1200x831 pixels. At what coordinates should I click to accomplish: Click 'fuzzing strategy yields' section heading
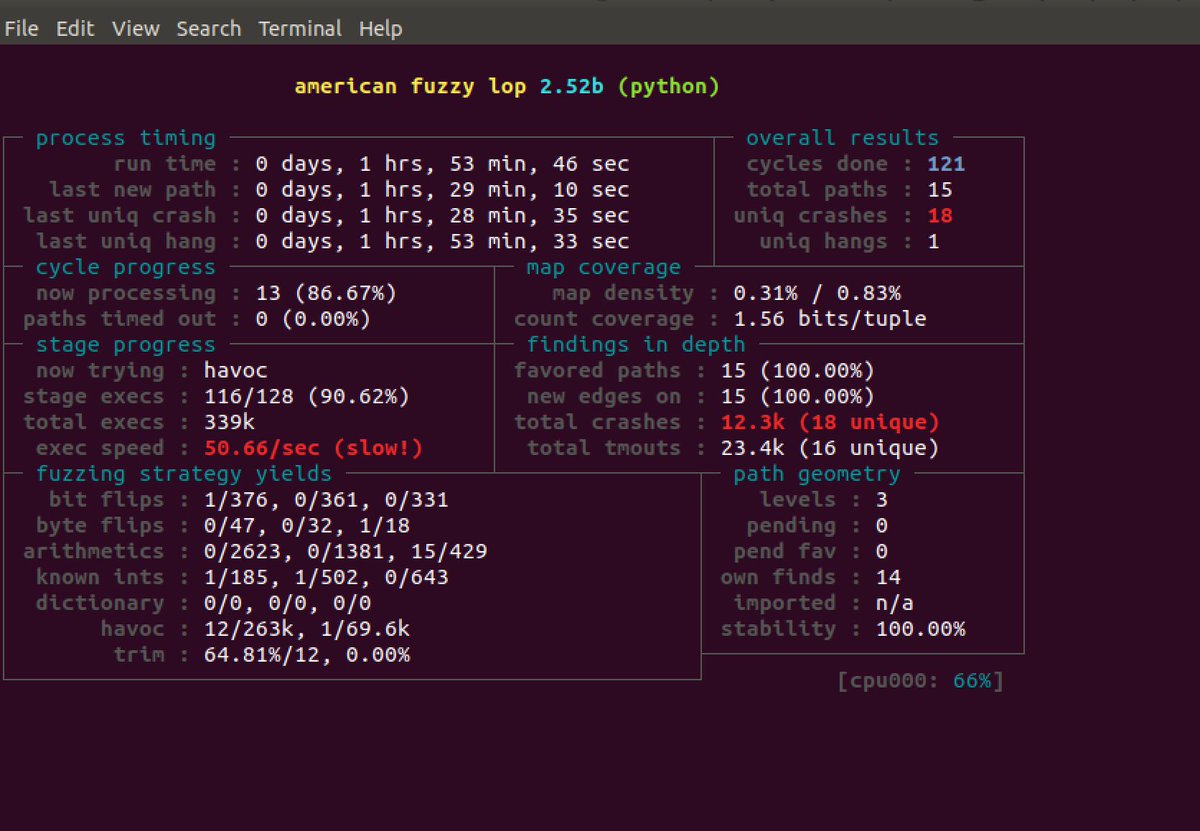pyautogui.click(x=184, y=474)
